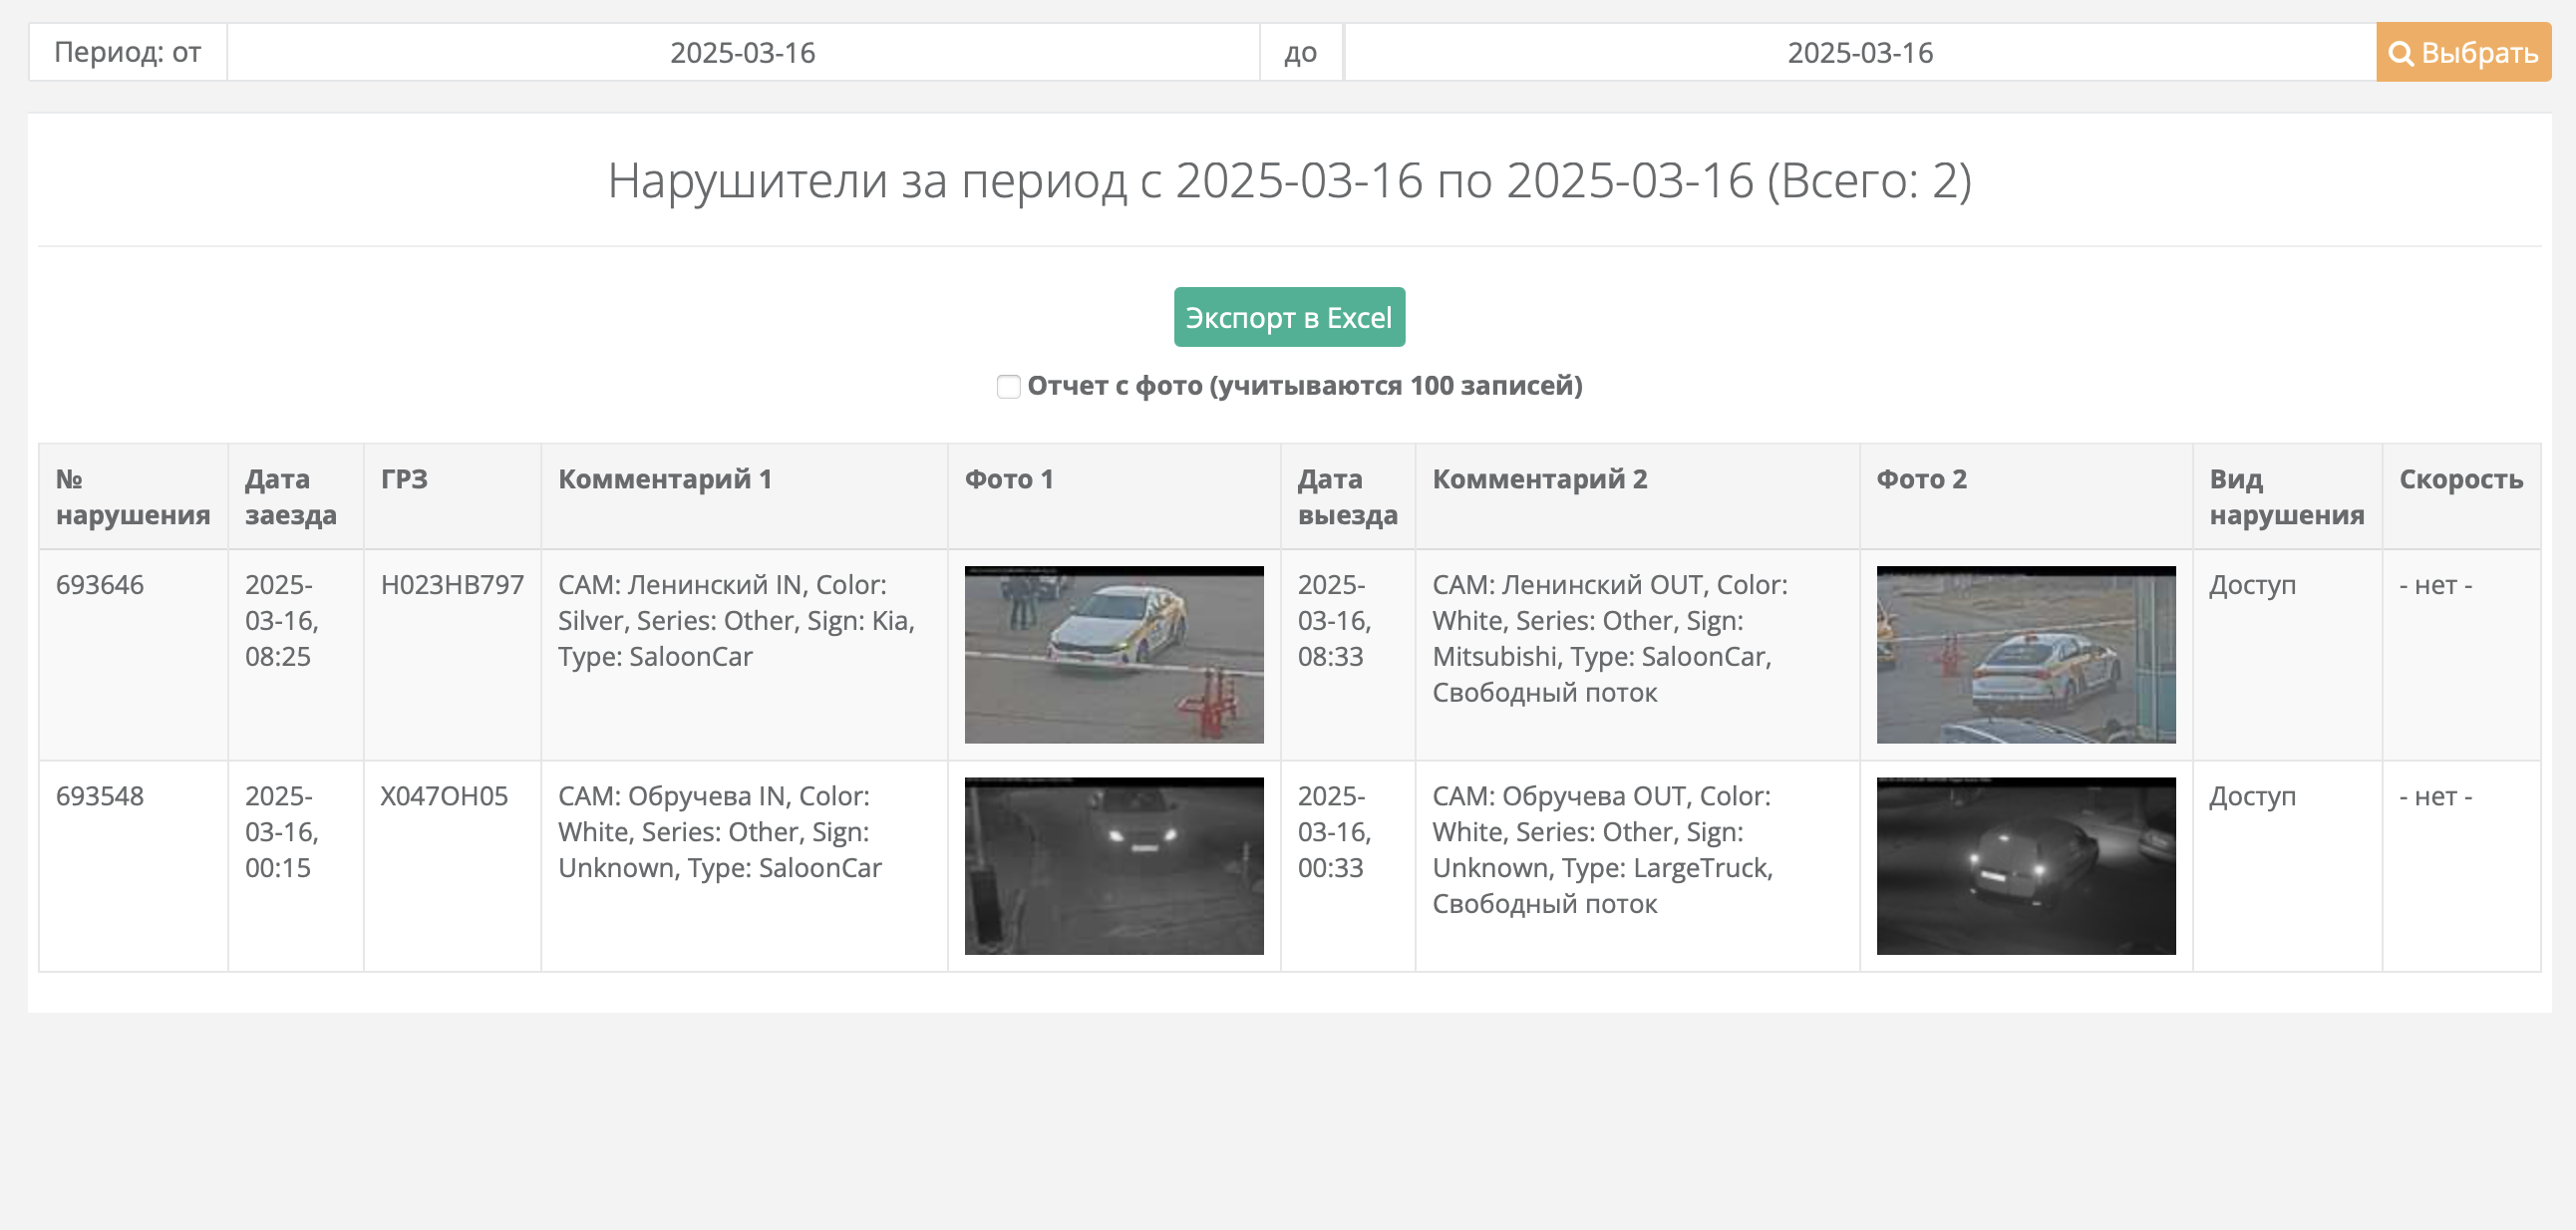The height and width of the screenshot is (1230, 2576).
Task: Click speed value - нет - in row 693548
Action: 2435,796
